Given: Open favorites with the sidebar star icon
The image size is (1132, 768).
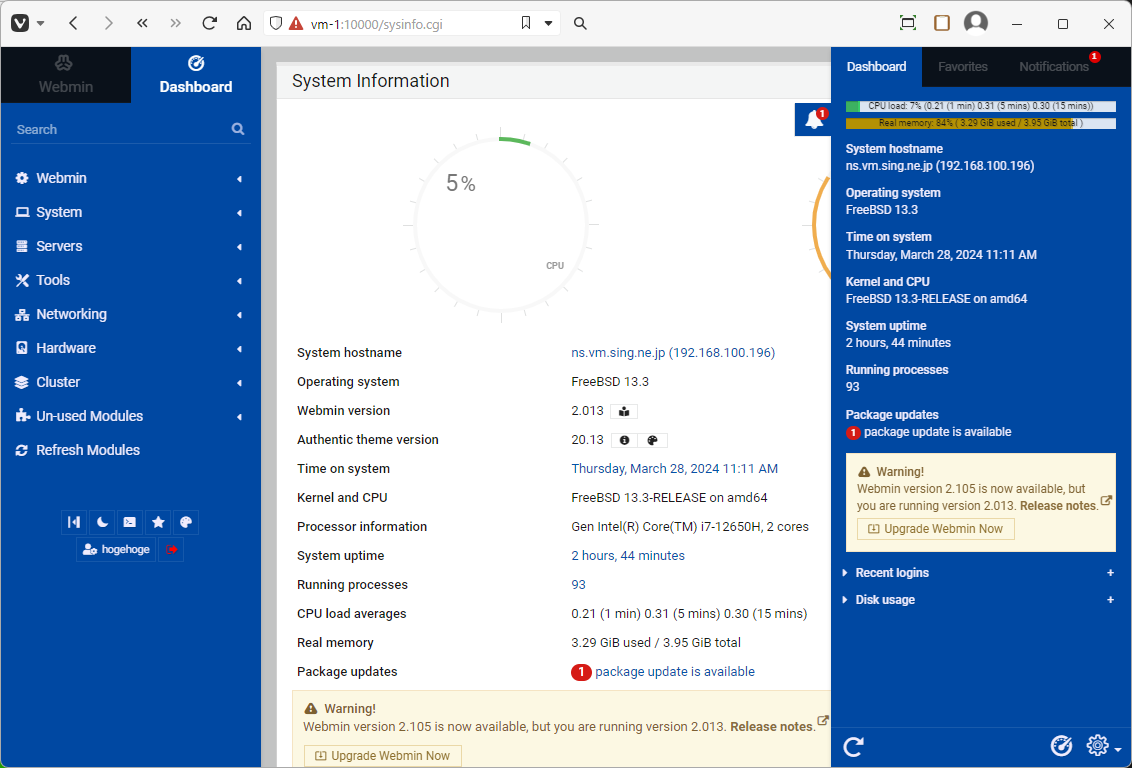Looking at the screenshot, I should (158, 522).
